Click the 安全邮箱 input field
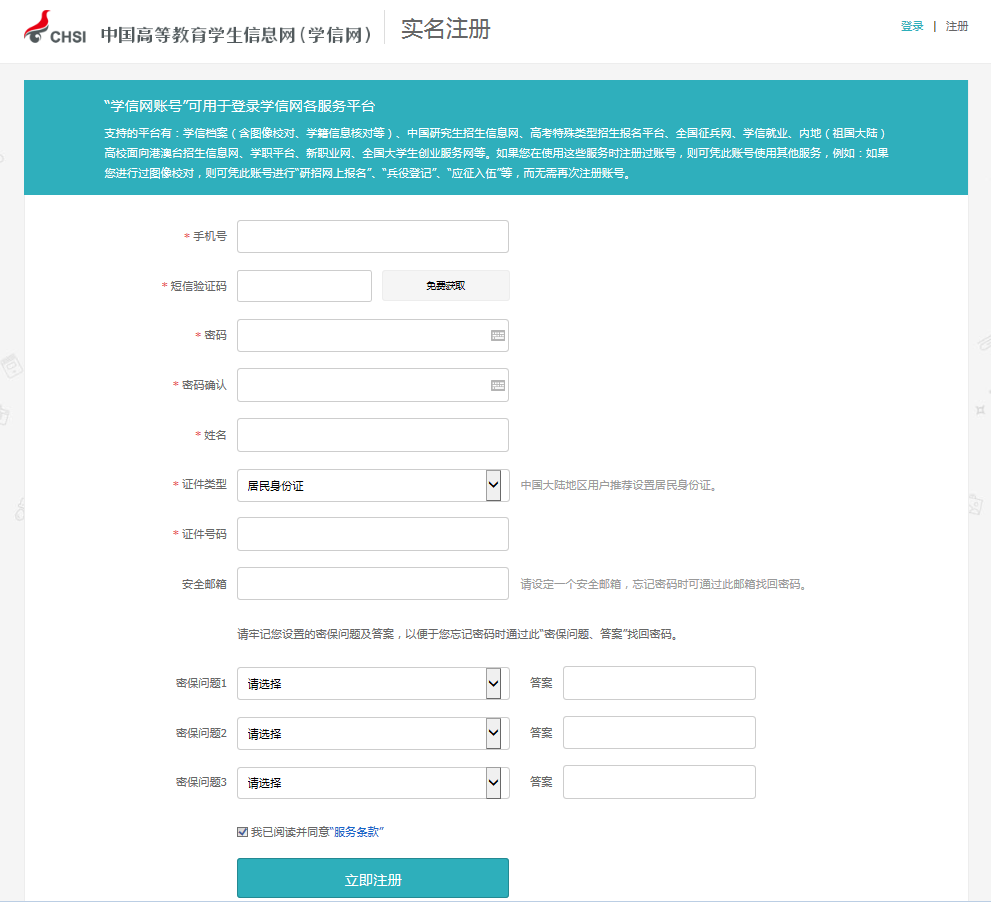Screen dimensions: 991x902 [372, 584]
